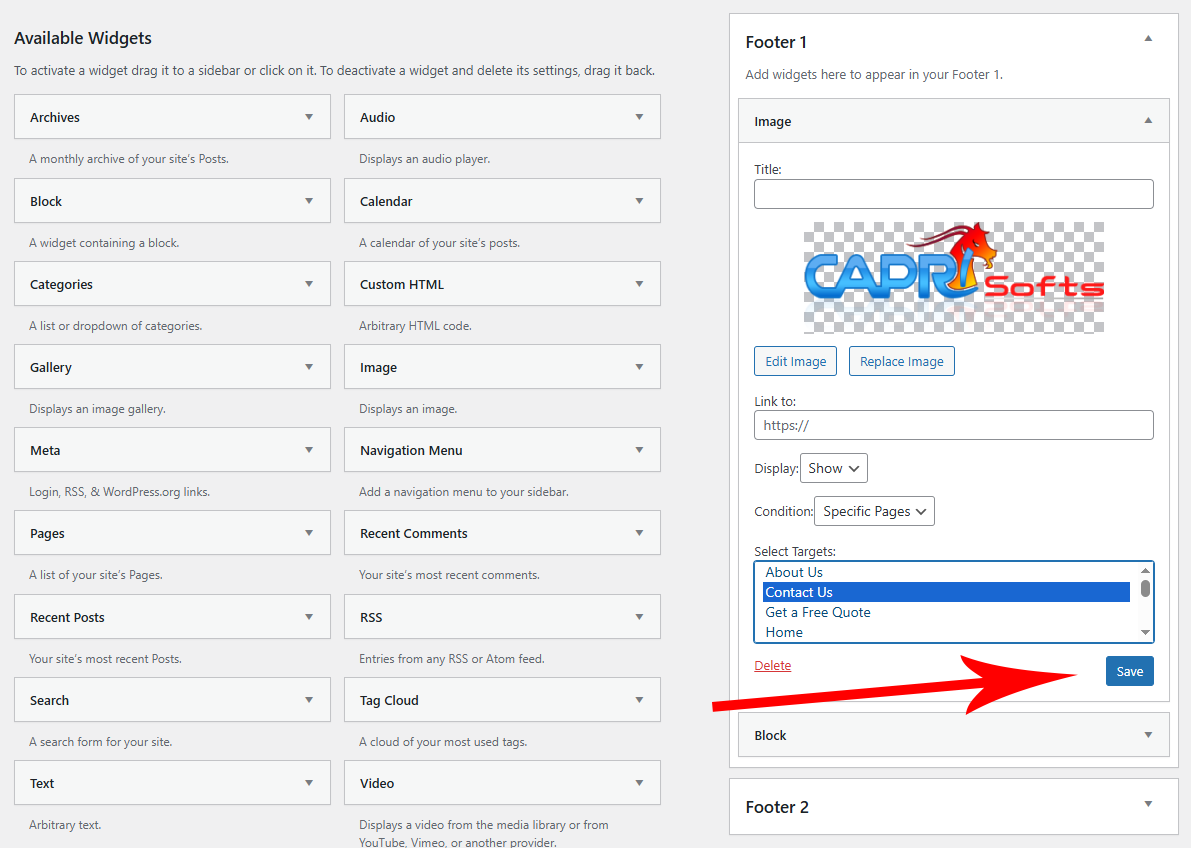Screen dimensions: 1191x848
Task: Expand the Video widget
Action: (640, 783)
